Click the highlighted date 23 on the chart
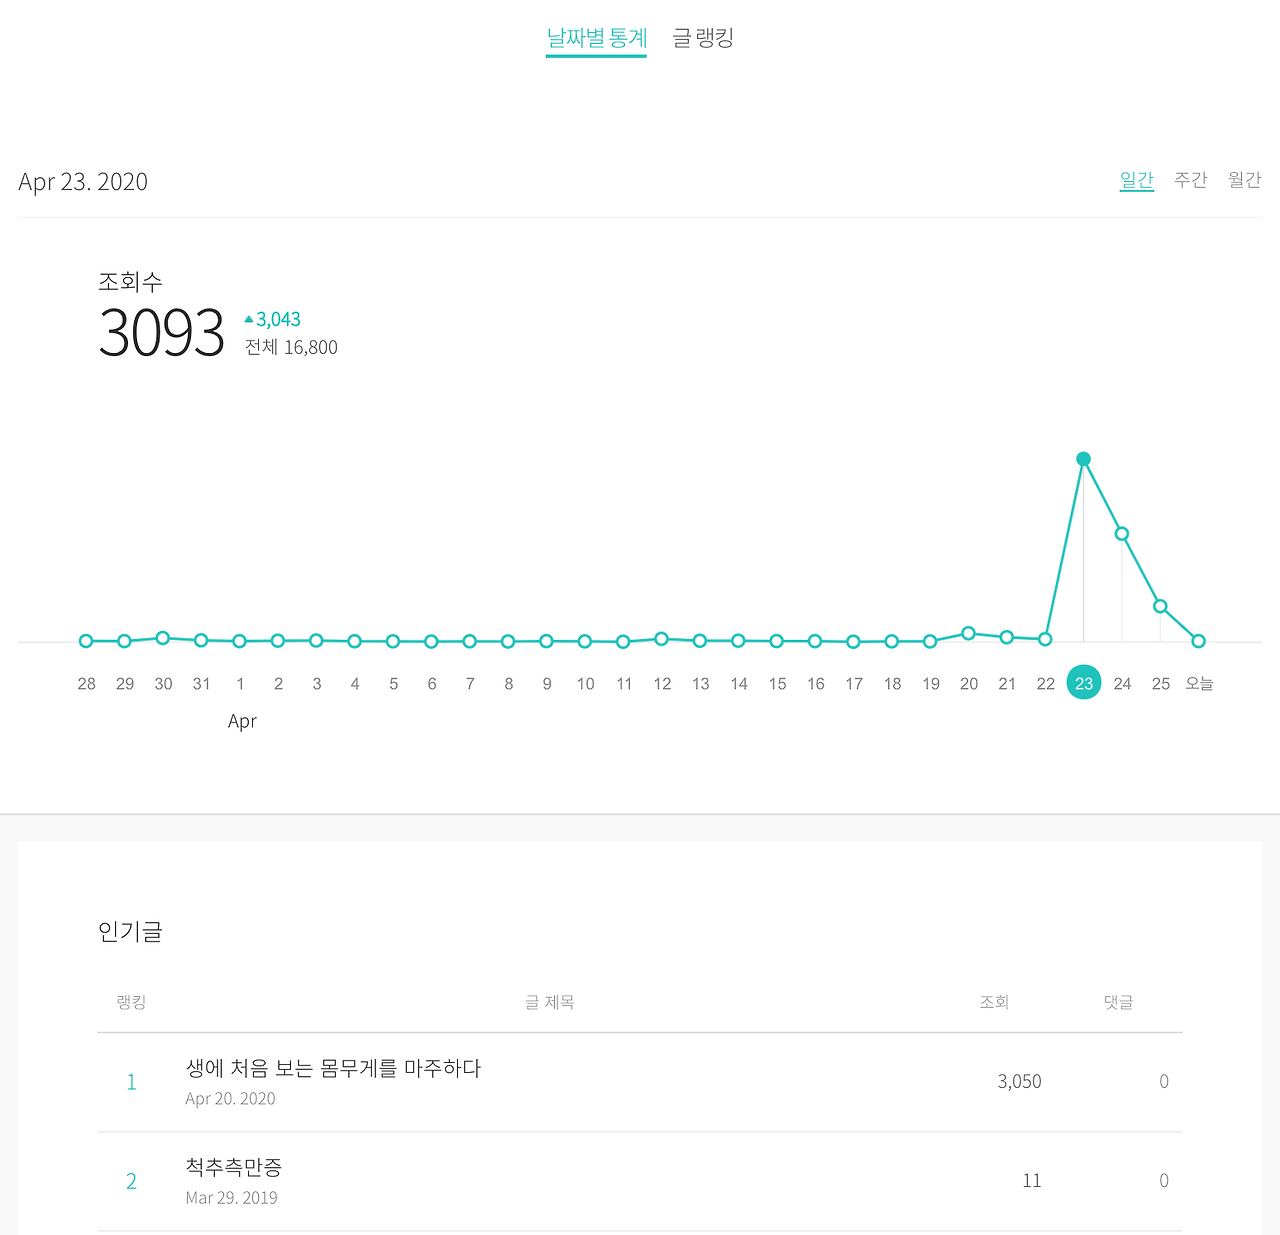1280x1235 pixels. point(1084,682)
